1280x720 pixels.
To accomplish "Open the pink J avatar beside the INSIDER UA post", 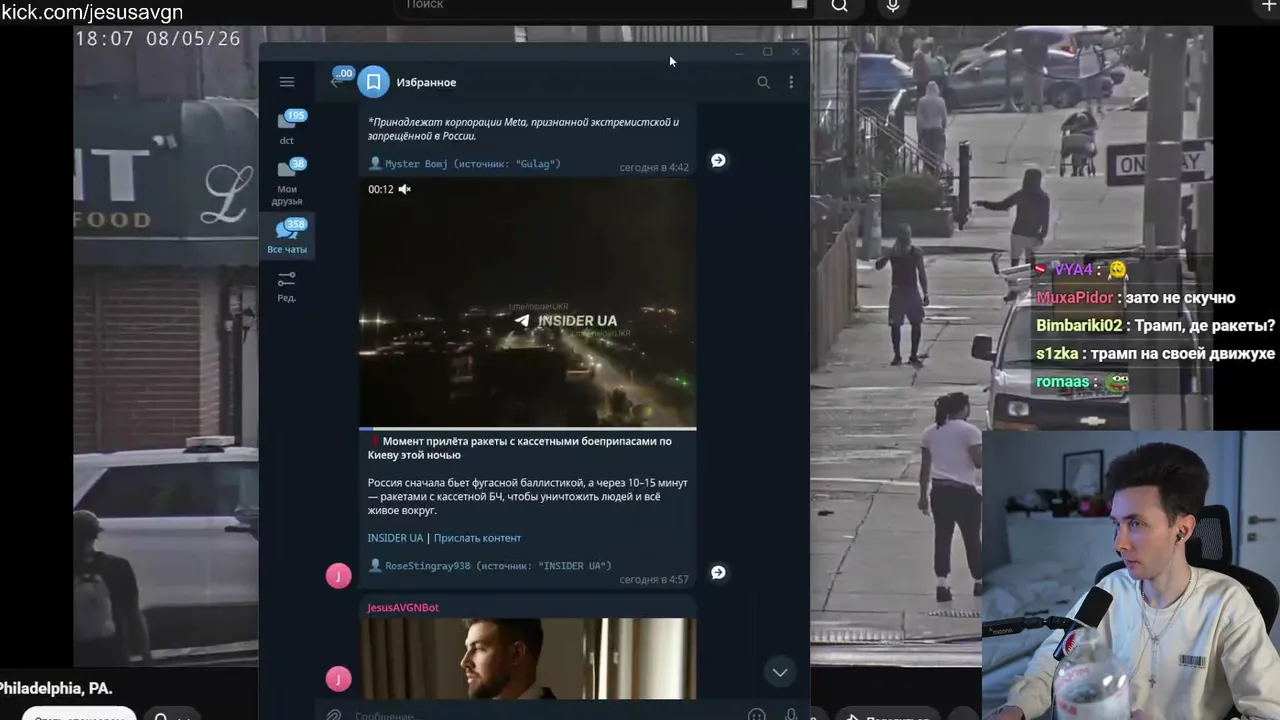I will tap(339, 575).
